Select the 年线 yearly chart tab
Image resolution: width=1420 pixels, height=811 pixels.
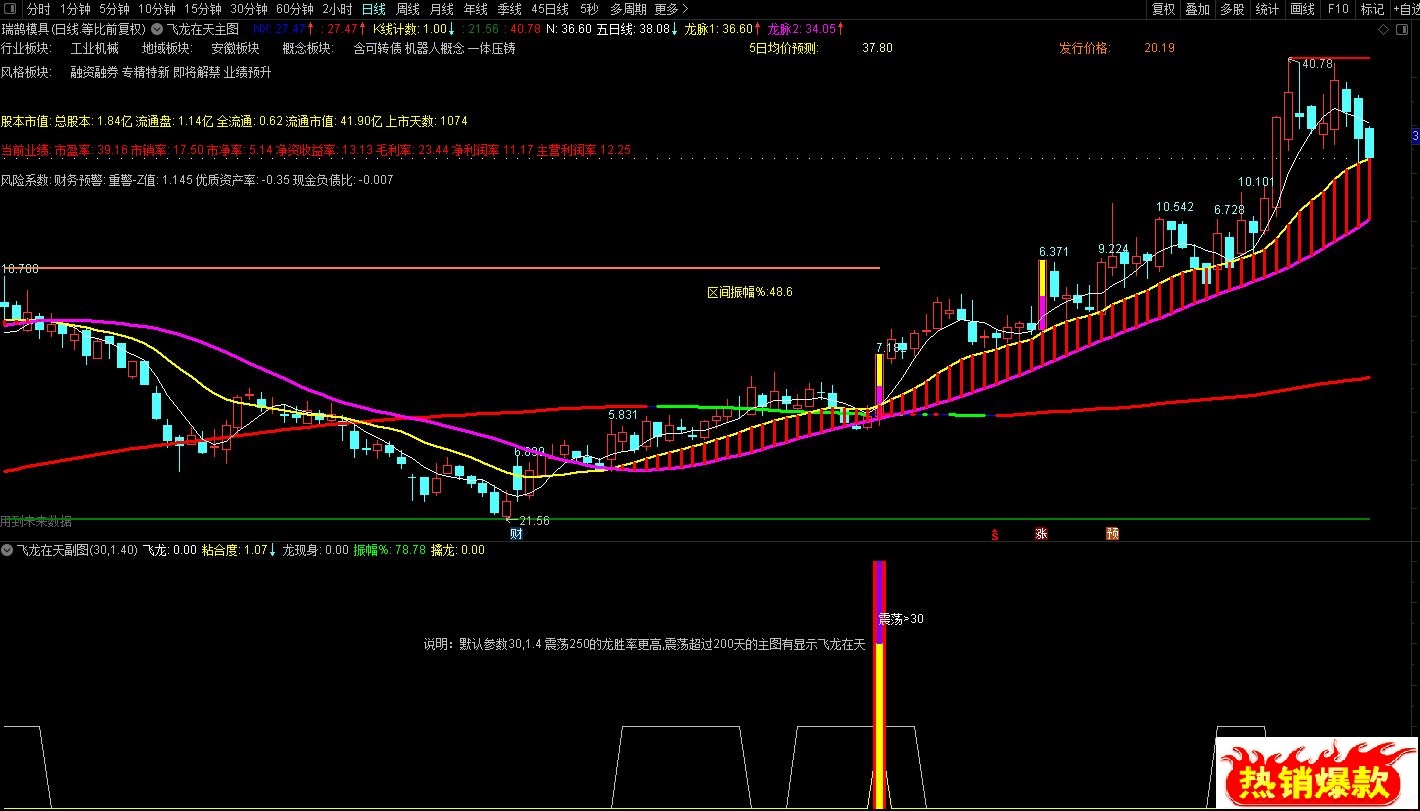476,9
